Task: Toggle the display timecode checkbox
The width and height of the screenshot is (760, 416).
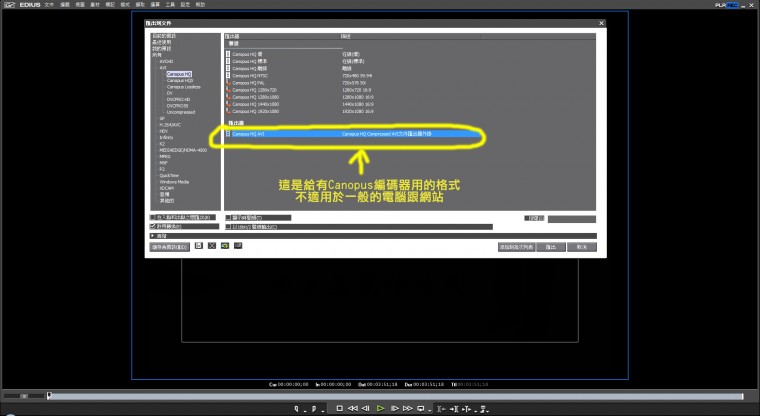Action: coord(228,218)
